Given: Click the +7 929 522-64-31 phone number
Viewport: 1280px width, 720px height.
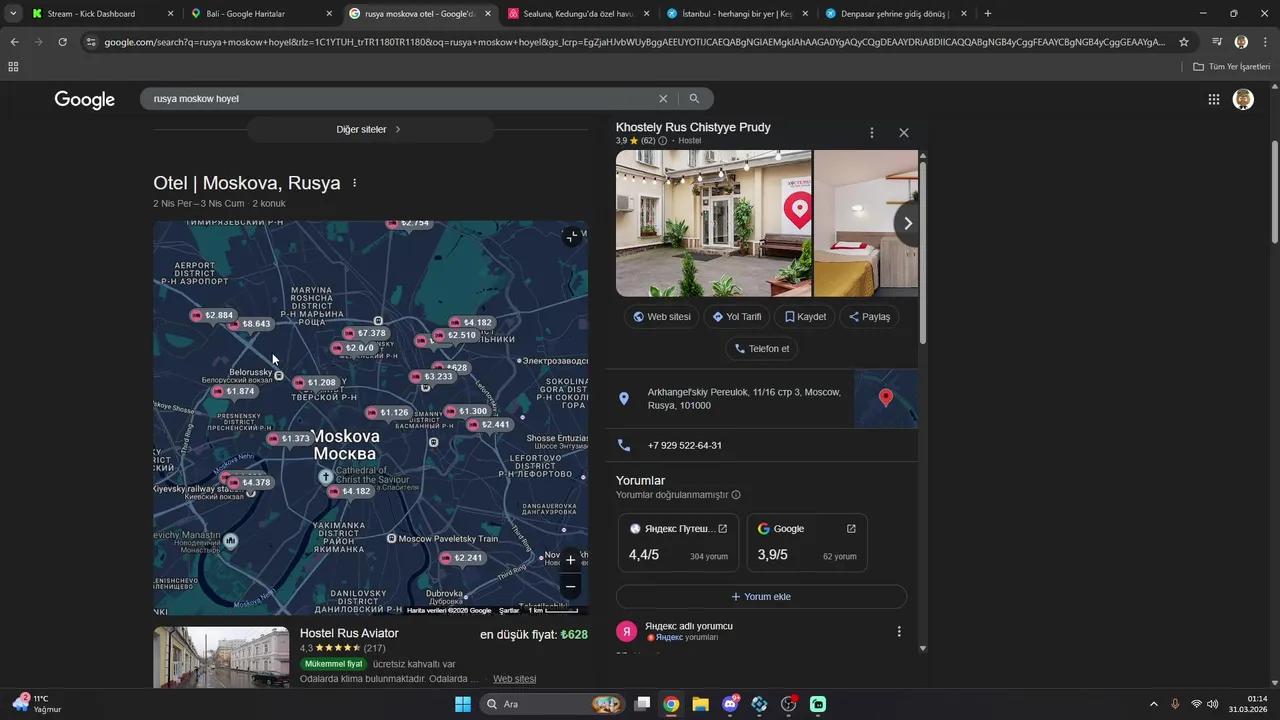Looking at the screenshot, I should tap(685, 446).
